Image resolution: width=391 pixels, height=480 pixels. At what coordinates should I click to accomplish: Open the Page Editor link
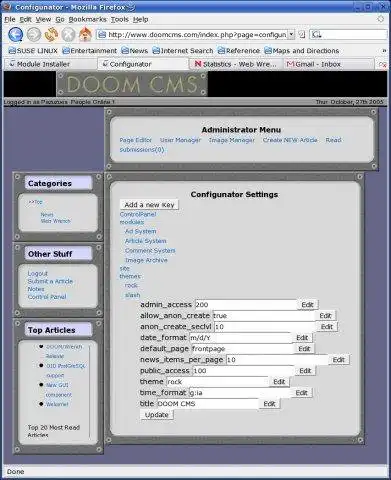point(136,140)
